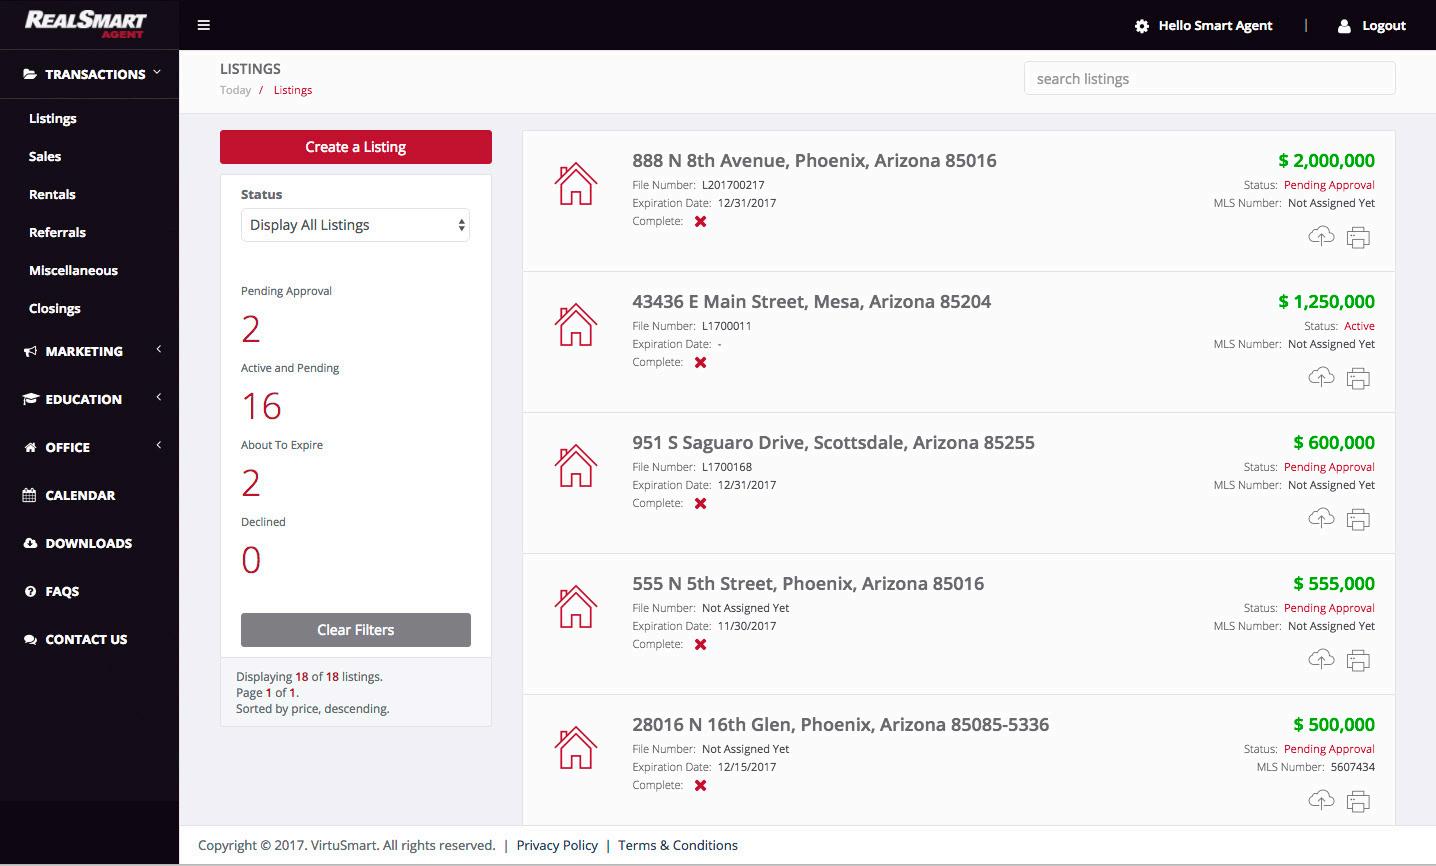Open settings gear next to Hello Smart Agent

1142,26
